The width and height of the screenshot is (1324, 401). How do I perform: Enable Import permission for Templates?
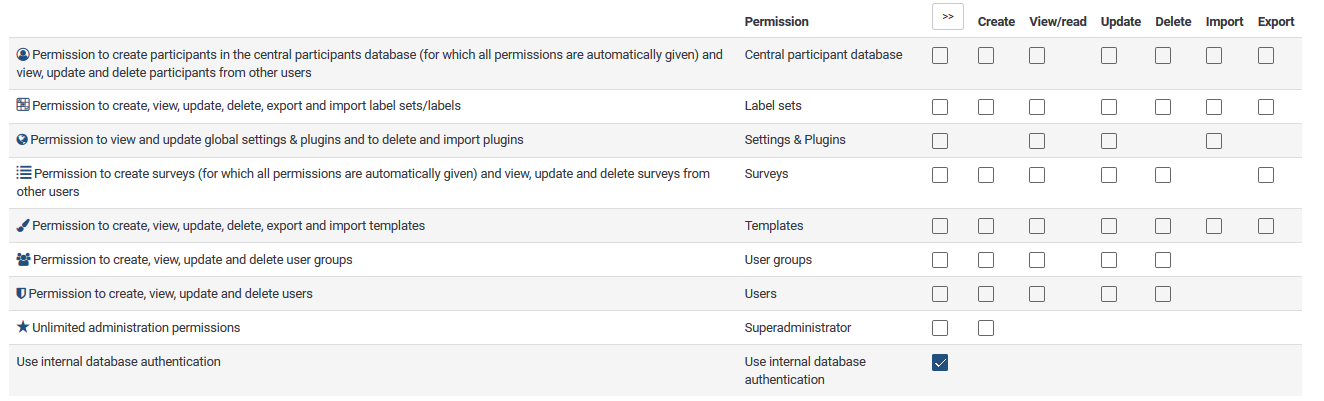pos(1214,226)
